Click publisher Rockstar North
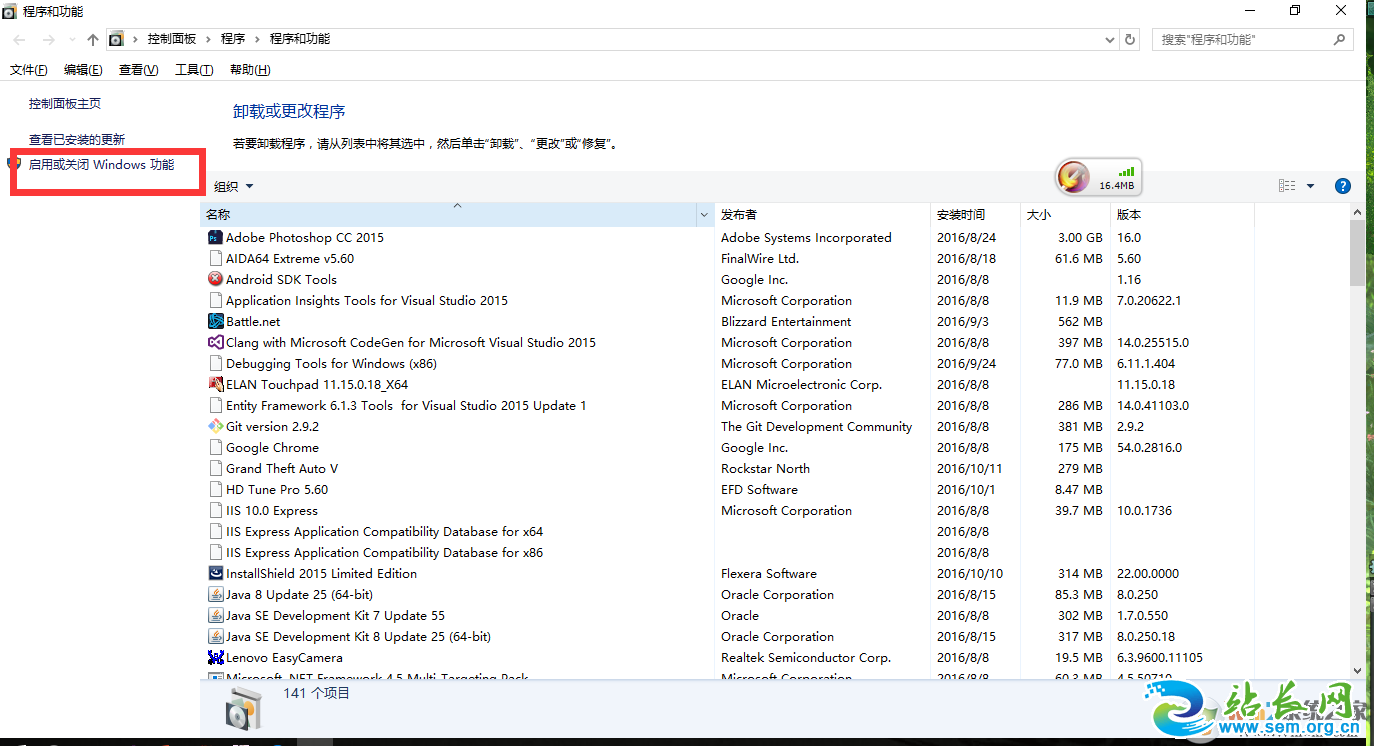The width and height of the screenshot is (1374, 746). click(765, 469)
